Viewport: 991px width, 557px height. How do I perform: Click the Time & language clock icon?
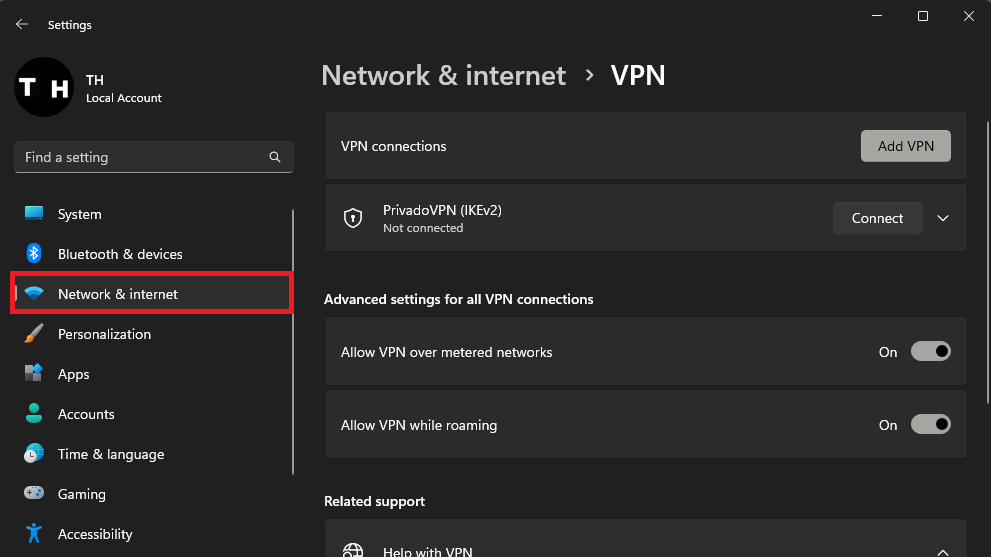pyautogui.click(x=34, y=454)
